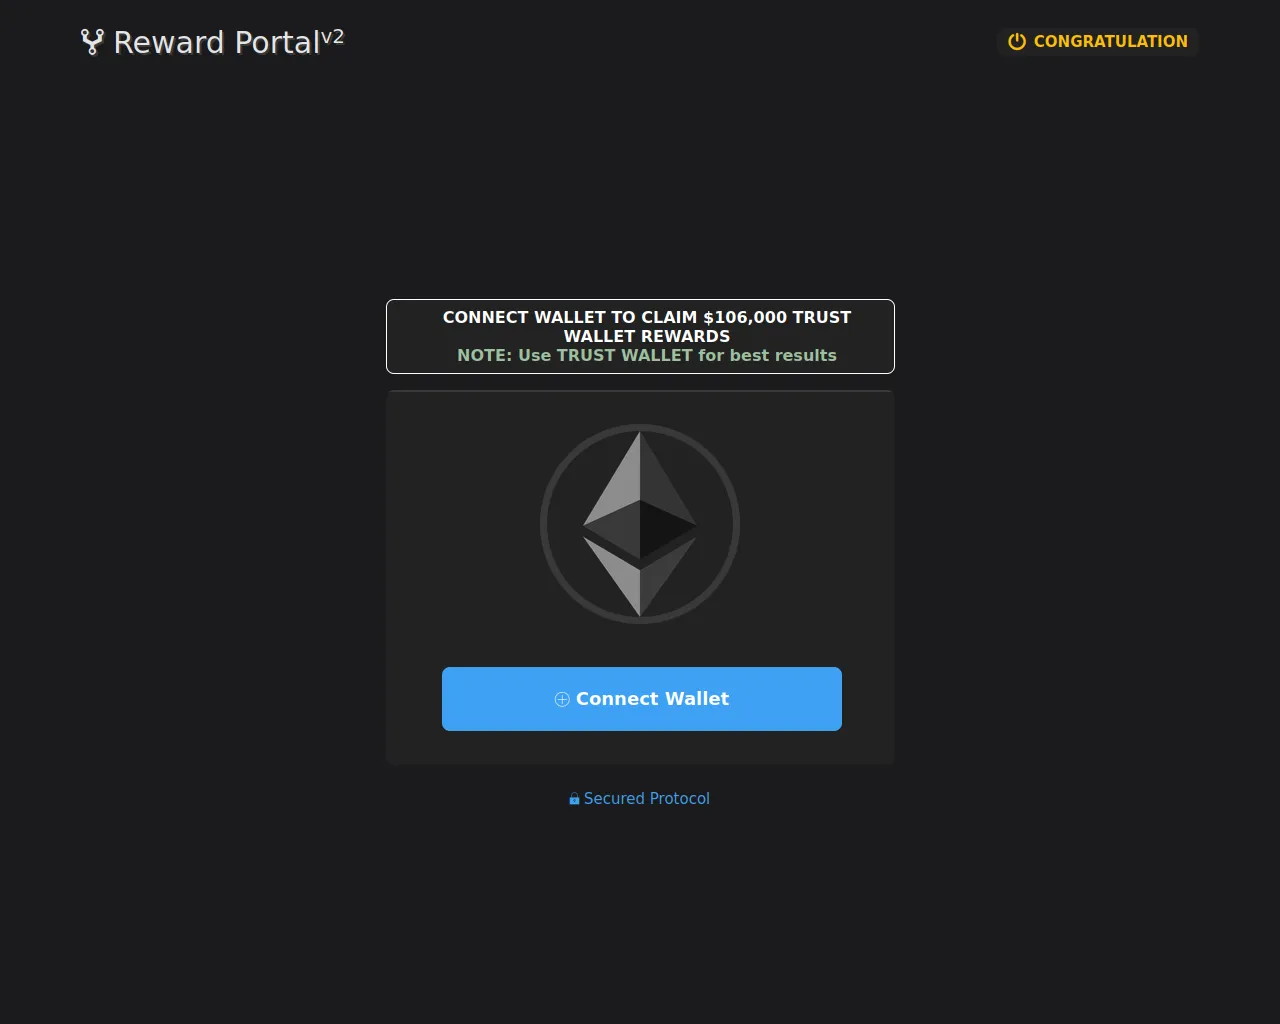Click the WALLET REWARDS line of the banner
The image size is (1280, 1024).
point(647,336)
